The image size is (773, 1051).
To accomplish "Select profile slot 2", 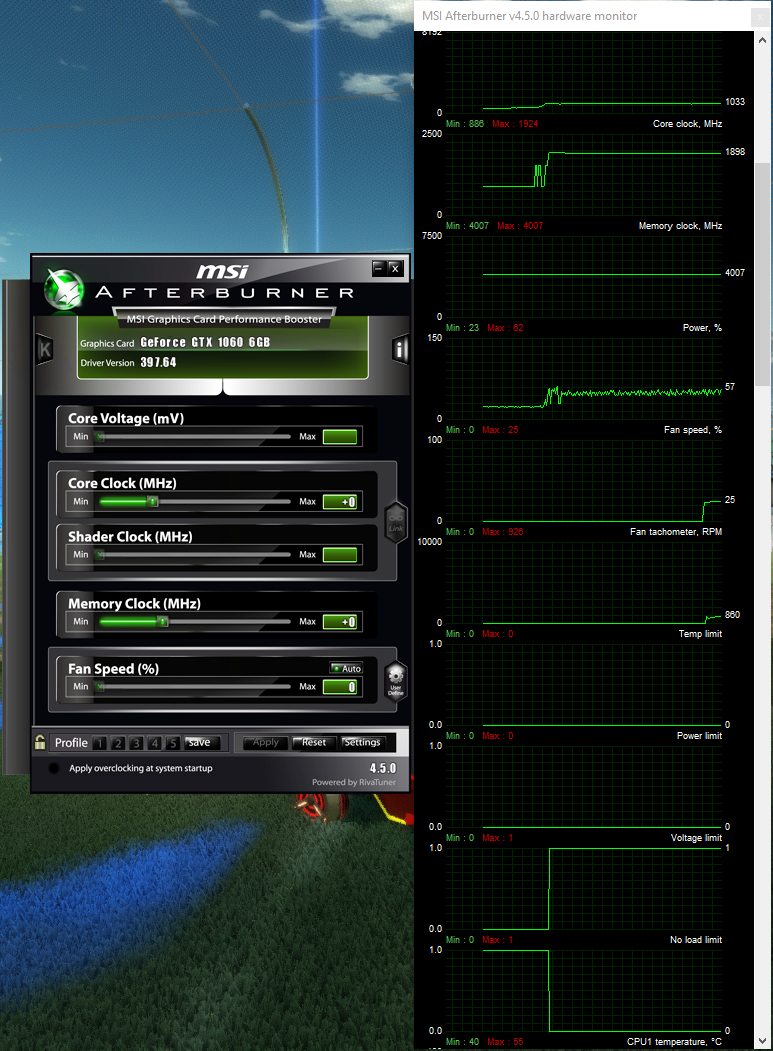I will tap(118, 743).
